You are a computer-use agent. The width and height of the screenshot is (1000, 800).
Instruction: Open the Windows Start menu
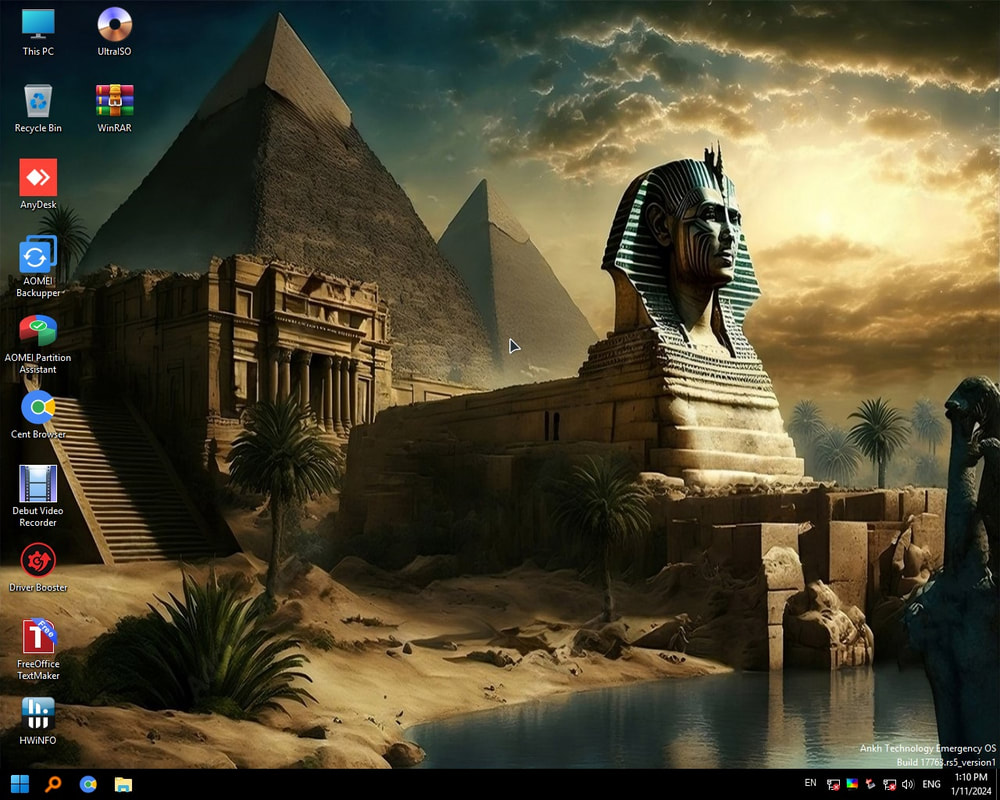click(19, 784)
